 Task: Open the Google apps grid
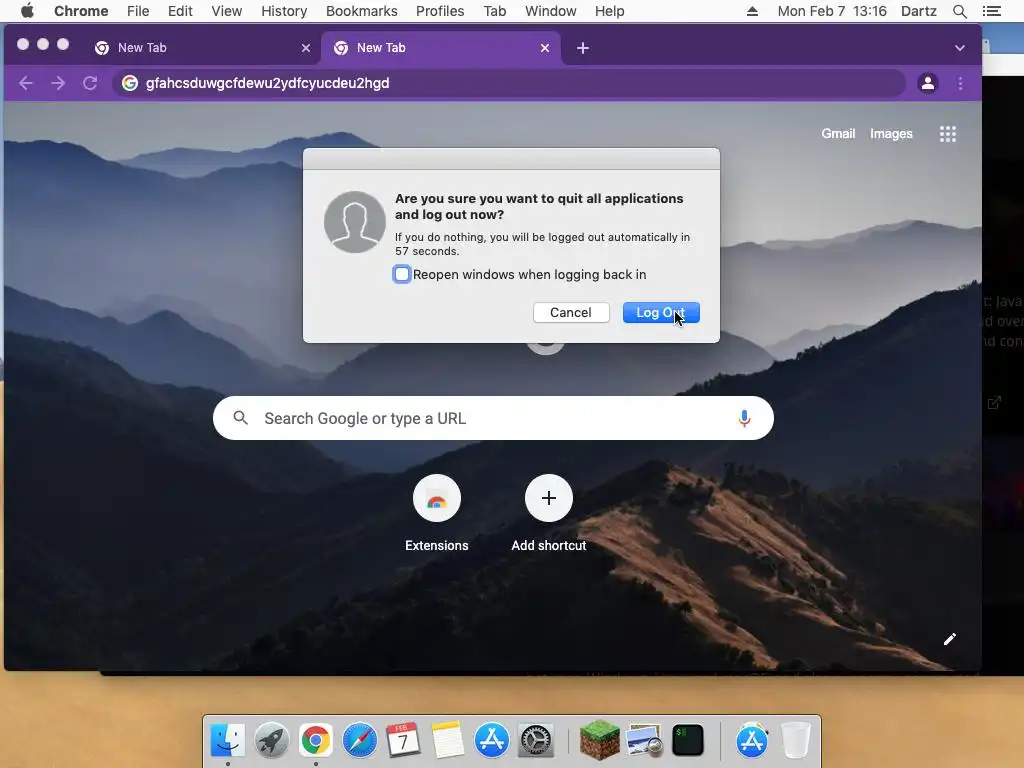(x=947, y=134)
